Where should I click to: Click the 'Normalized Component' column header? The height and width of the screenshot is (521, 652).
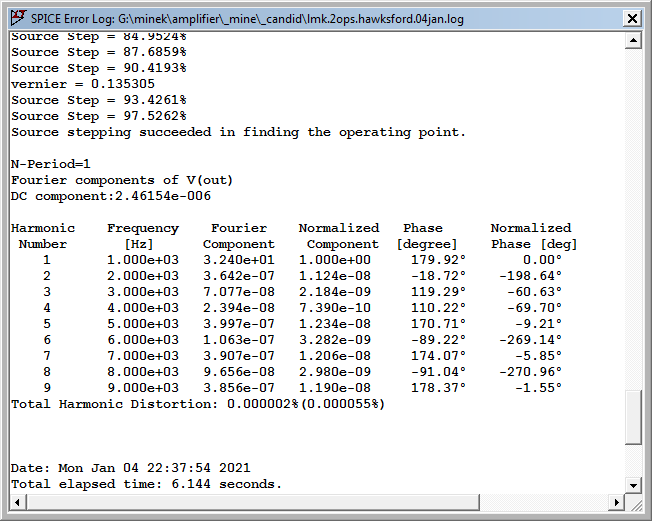tap(339, 236)
